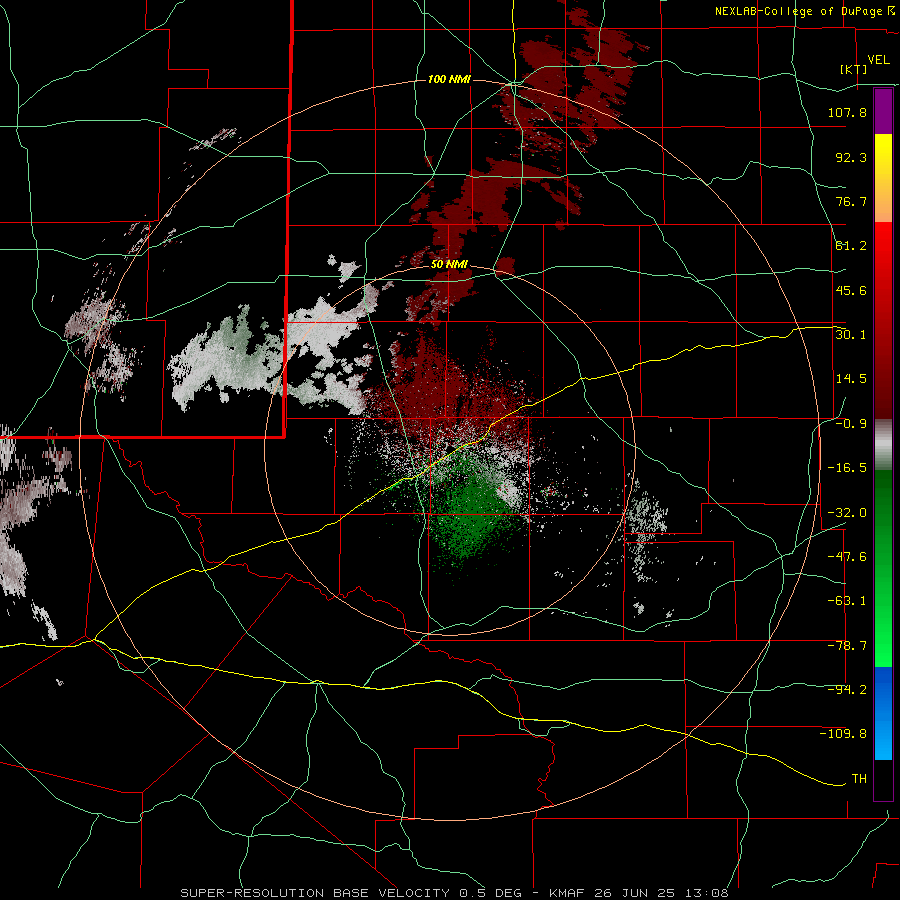
Task: Select the 107.8 velocity scale value
Action: [x=847, y=112]
